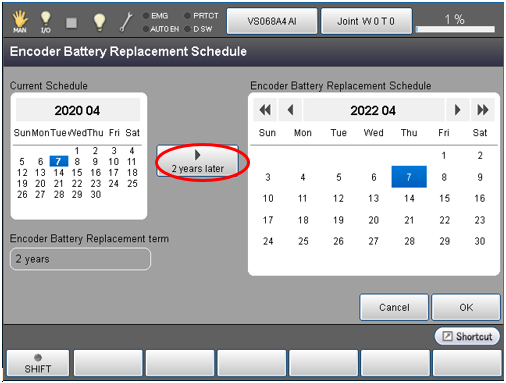Select day 12 in 2022 04 calendar
Viewport: 506px width, 383px height.
[338, 198]
